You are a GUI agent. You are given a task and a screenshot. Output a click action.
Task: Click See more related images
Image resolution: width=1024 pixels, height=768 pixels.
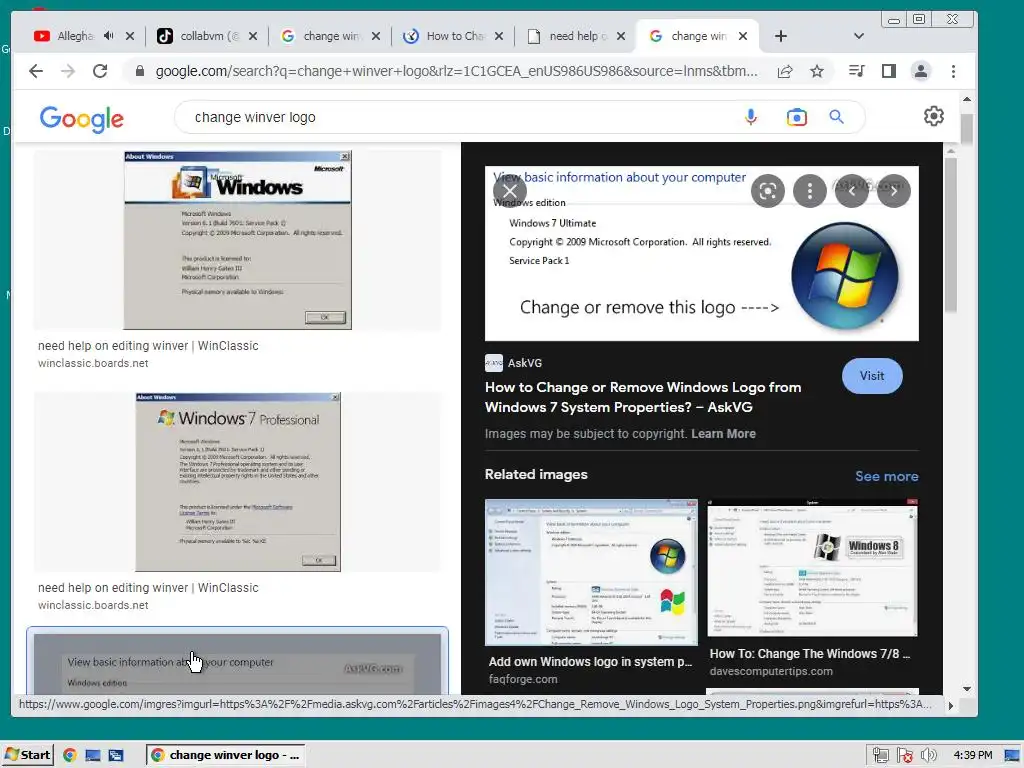(886, 476)
